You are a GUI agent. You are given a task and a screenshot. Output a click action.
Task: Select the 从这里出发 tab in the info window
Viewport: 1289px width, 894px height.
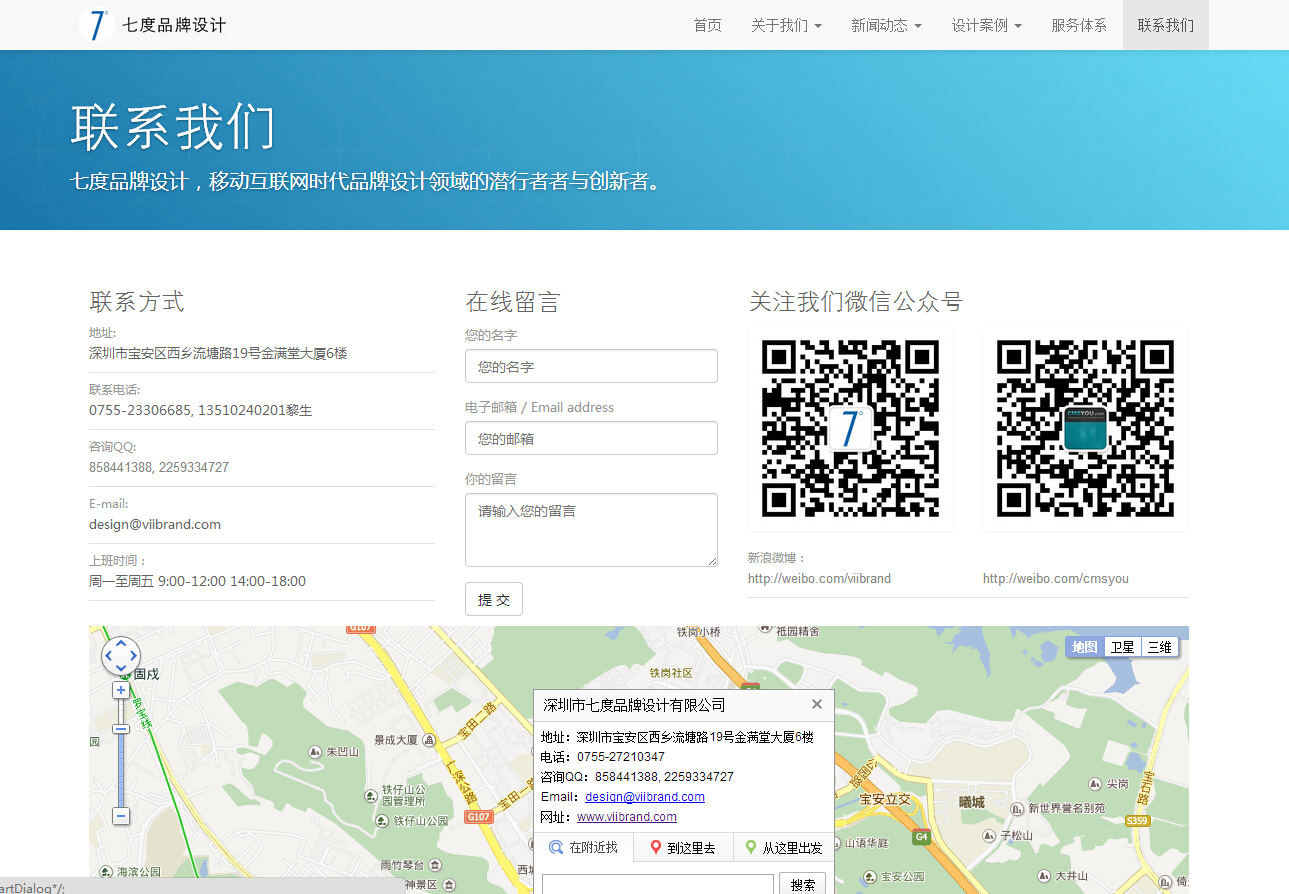pyautogui.click(x=783, y=847)
